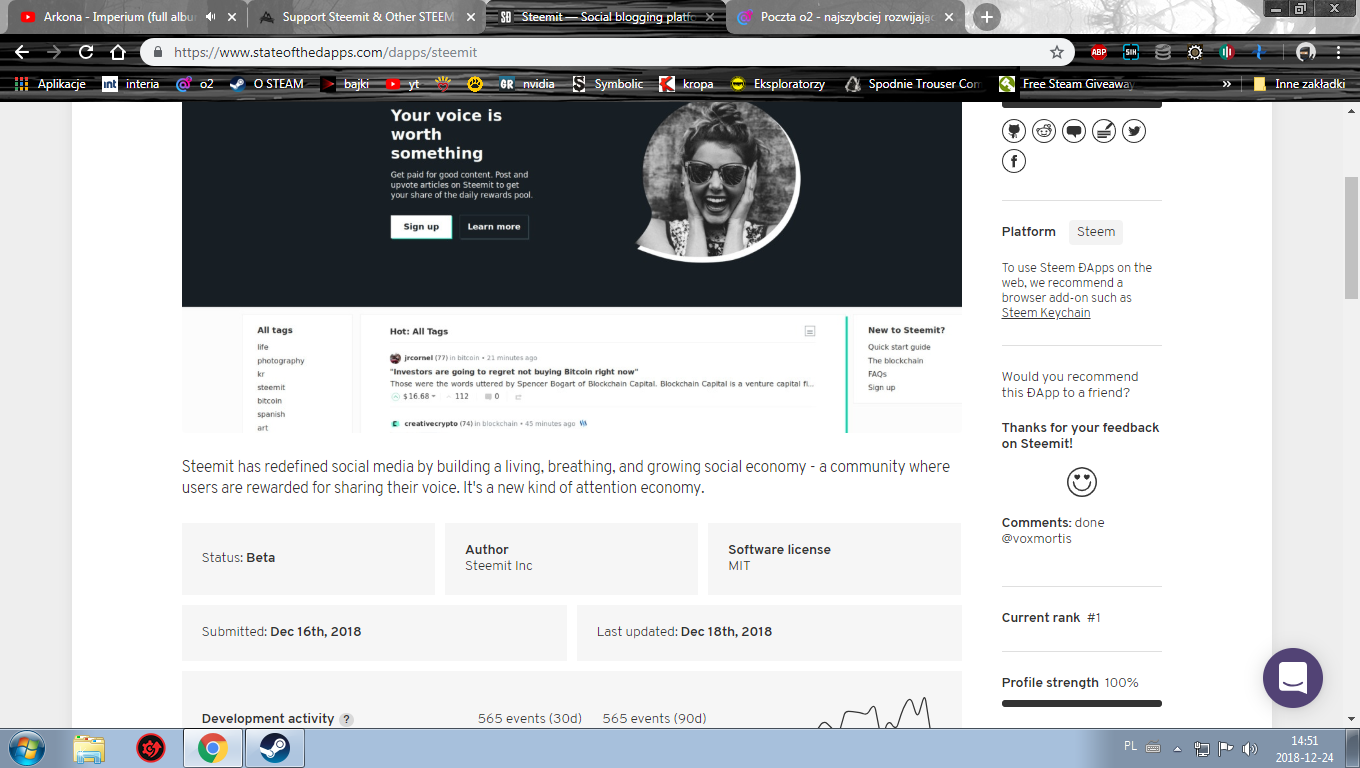The height and width of the screenshot is (768, 1360).
Task: Open the volume speaker tray icon
Action: coord(1249,748)
